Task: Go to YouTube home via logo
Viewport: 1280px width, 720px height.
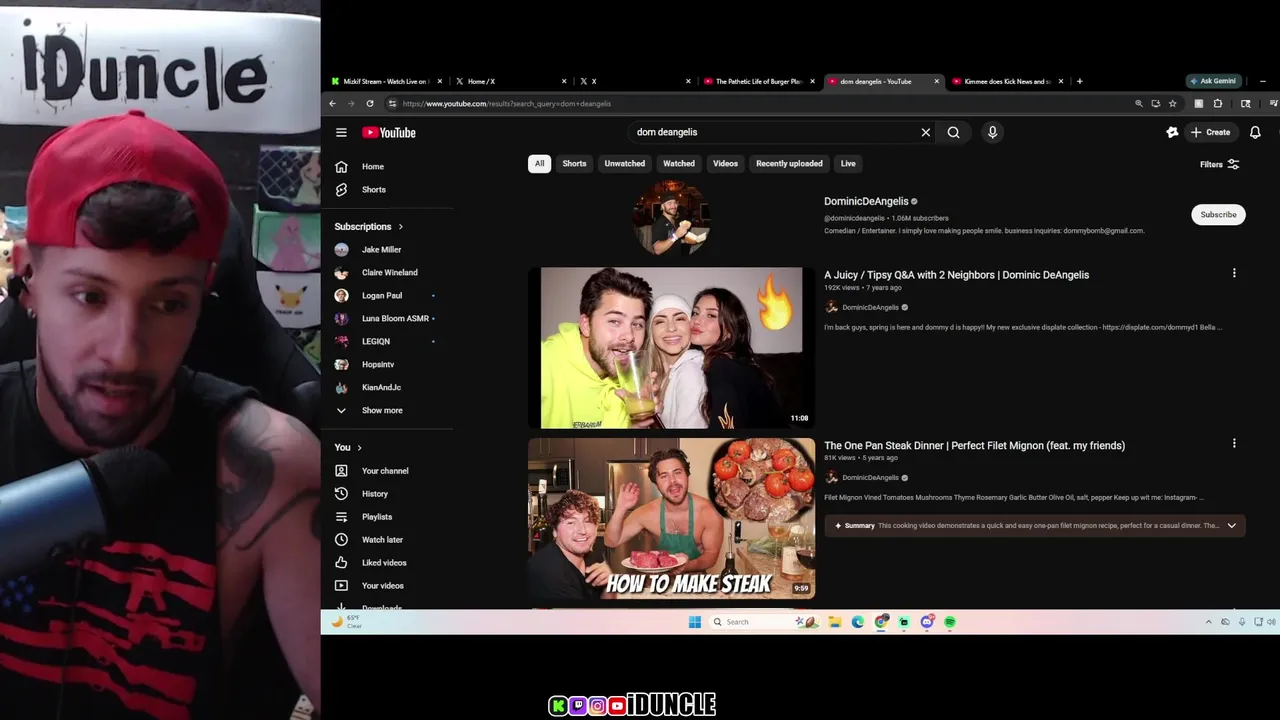Action: click(388, 132)
